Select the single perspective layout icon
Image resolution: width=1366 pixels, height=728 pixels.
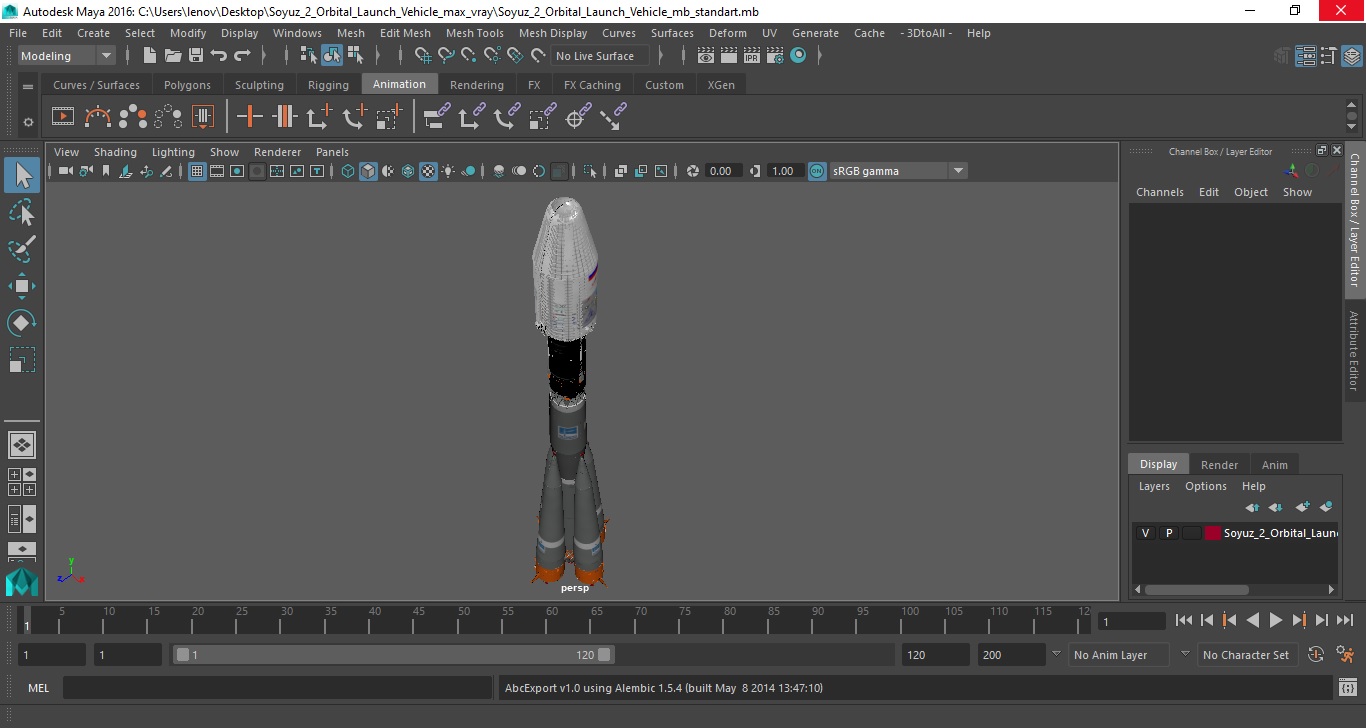pyautogui.click(x=22, y=445)
